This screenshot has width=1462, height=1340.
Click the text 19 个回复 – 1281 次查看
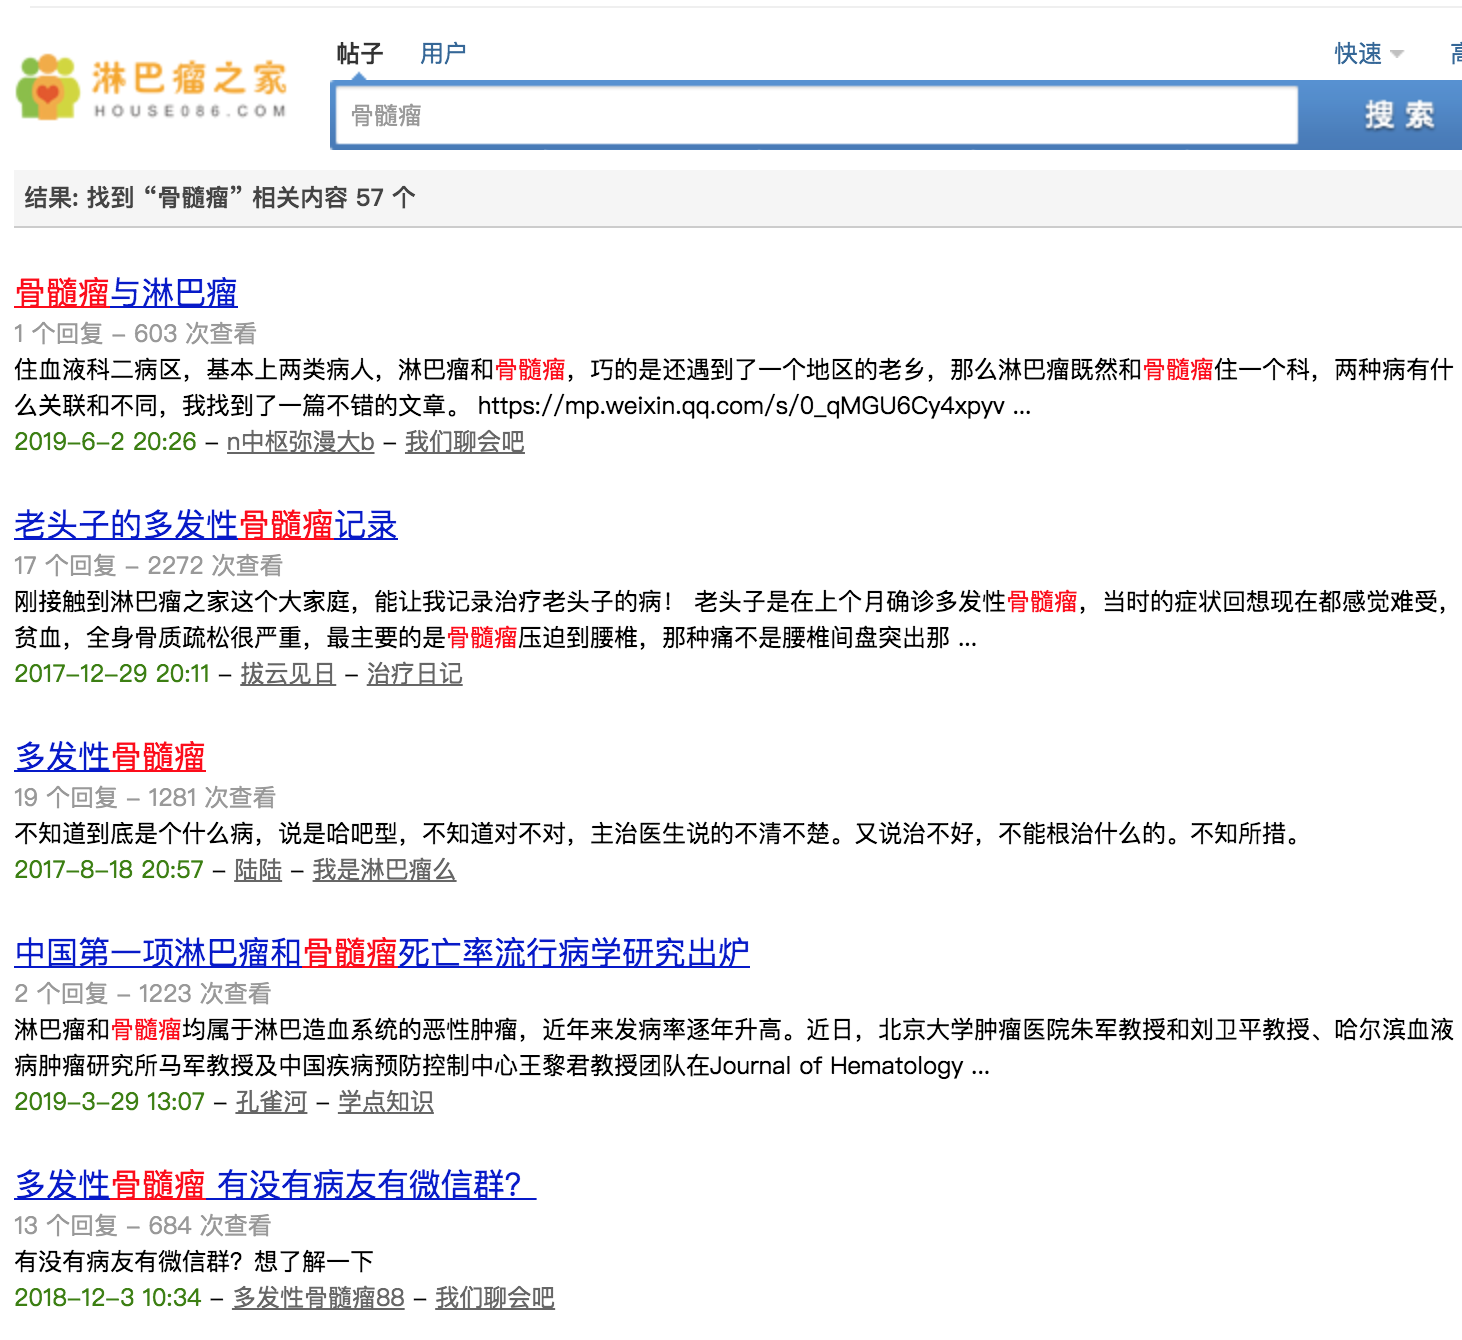pyautogui.click(x=145, y=798)
